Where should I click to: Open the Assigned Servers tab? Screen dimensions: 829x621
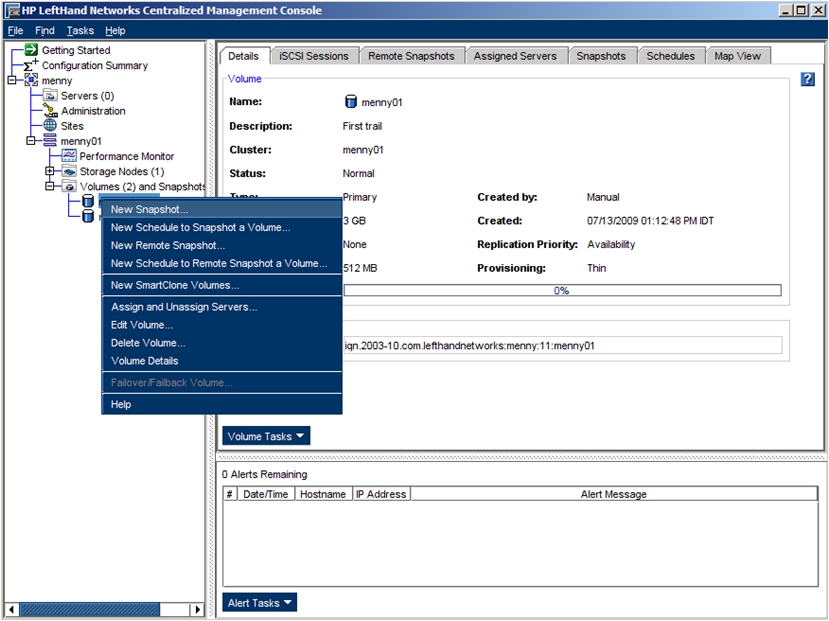[x=515, y=56]
